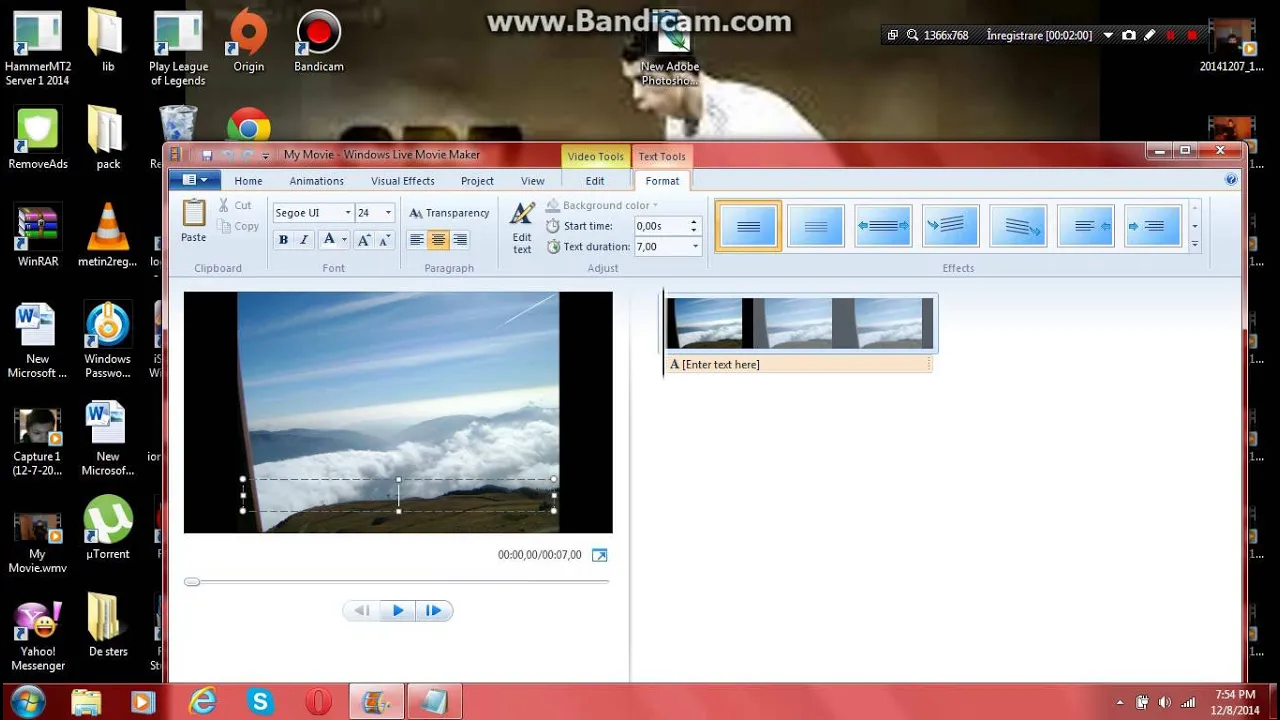Go to previous frame button
Image resolution: width=1280 pixels, height=720 pixels.
(x=362, y=610)
